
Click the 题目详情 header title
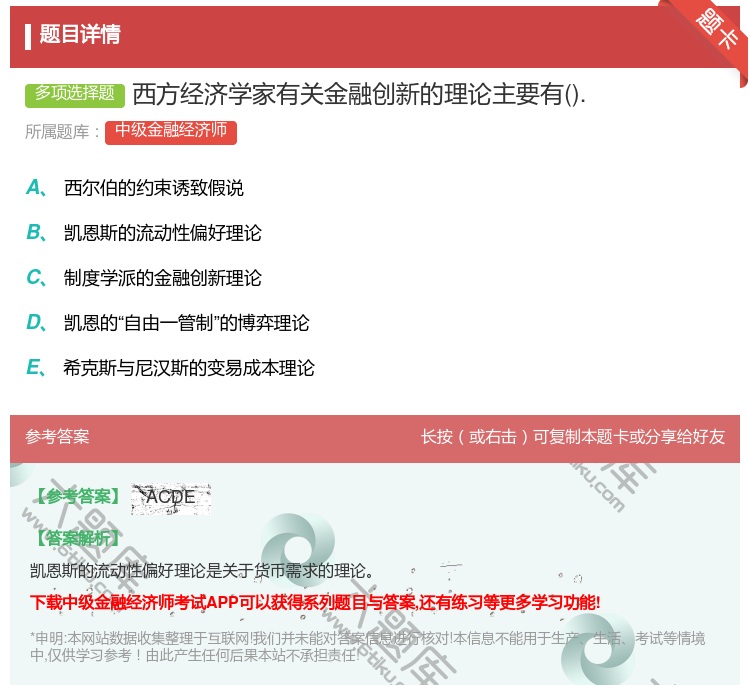(80, 34)
